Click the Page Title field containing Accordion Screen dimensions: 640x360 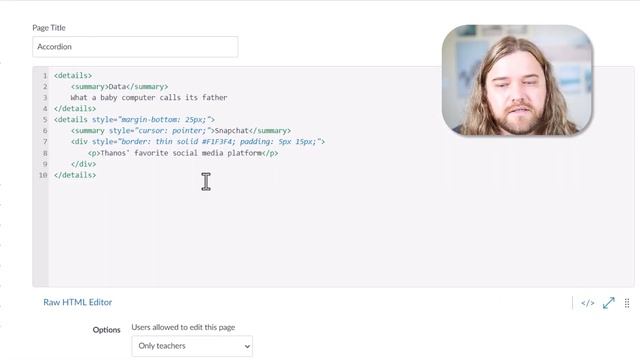pyautogui.click(x=135, y=47)
